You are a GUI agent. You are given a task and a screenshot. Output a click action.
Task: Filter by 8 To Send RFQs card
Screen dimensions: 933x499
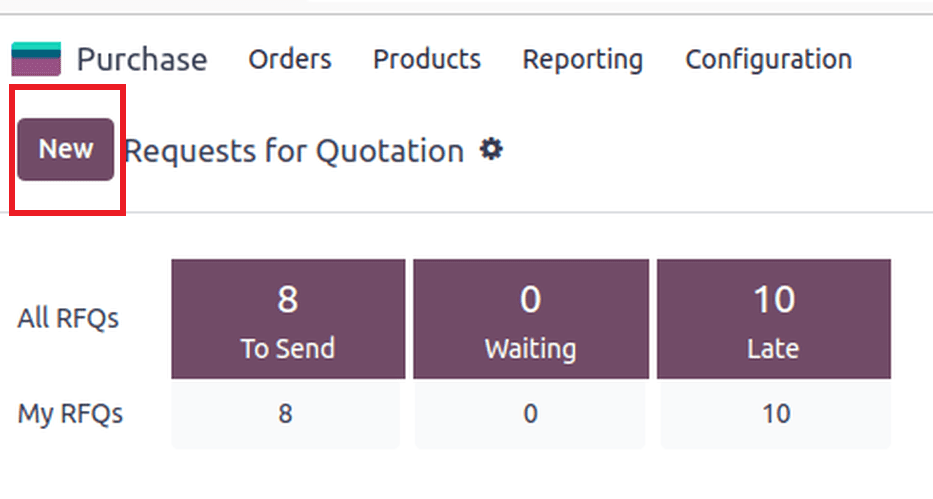coord(288,319)
